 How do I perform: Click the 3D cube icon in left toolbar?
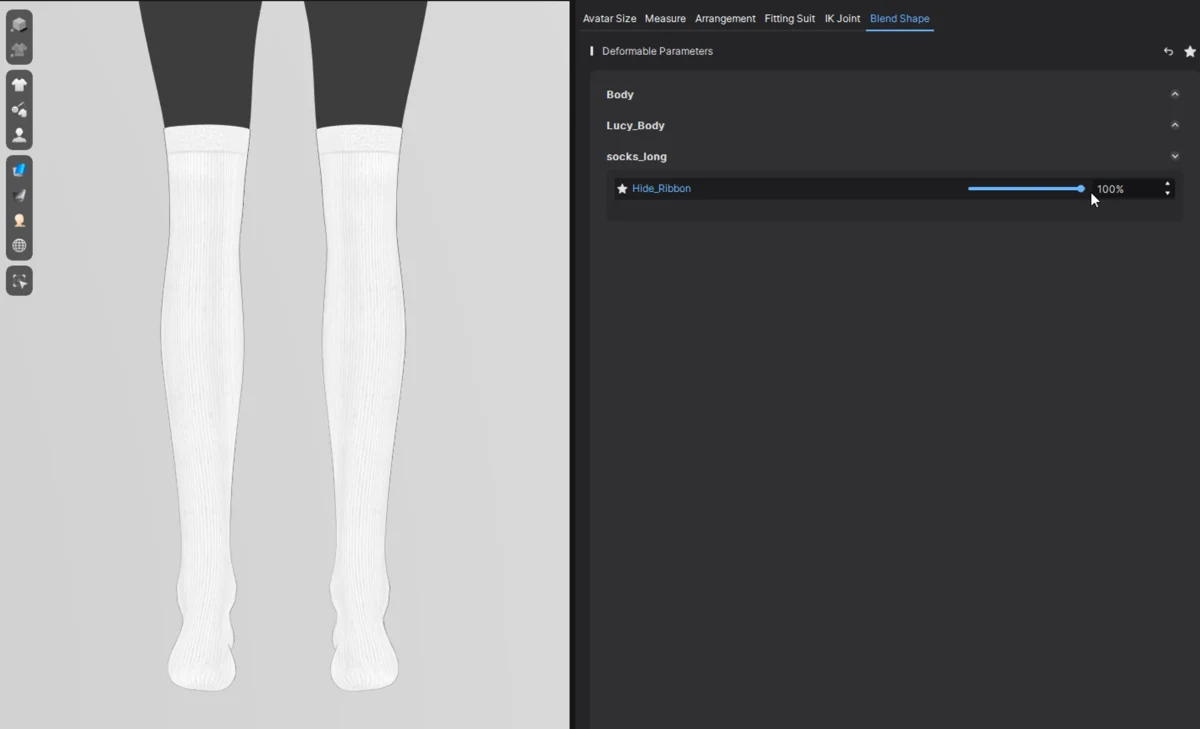19,25
